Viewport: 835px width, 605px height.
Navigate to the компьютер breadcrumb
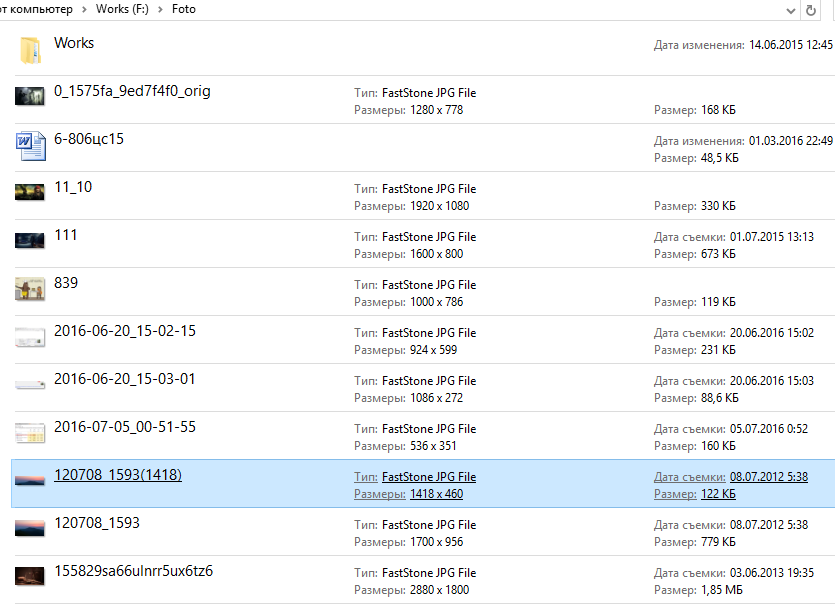(38, 9)
